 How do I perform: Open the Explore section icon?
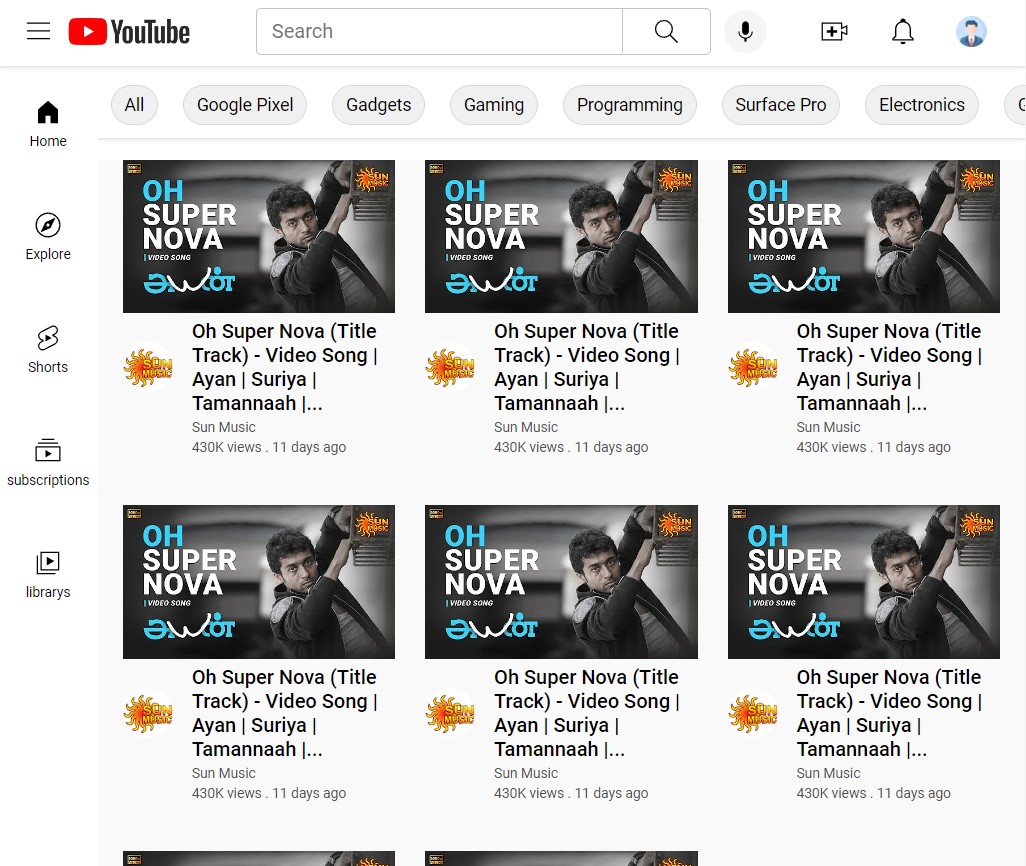[x=47, y=225]
